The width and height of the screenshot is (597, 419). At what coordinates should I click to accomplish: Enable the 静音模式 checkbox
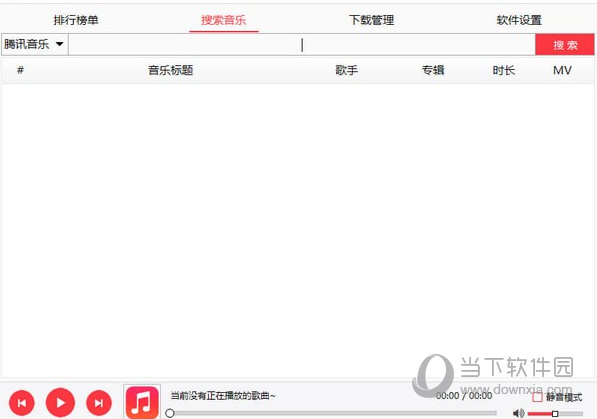pos(537,397)
